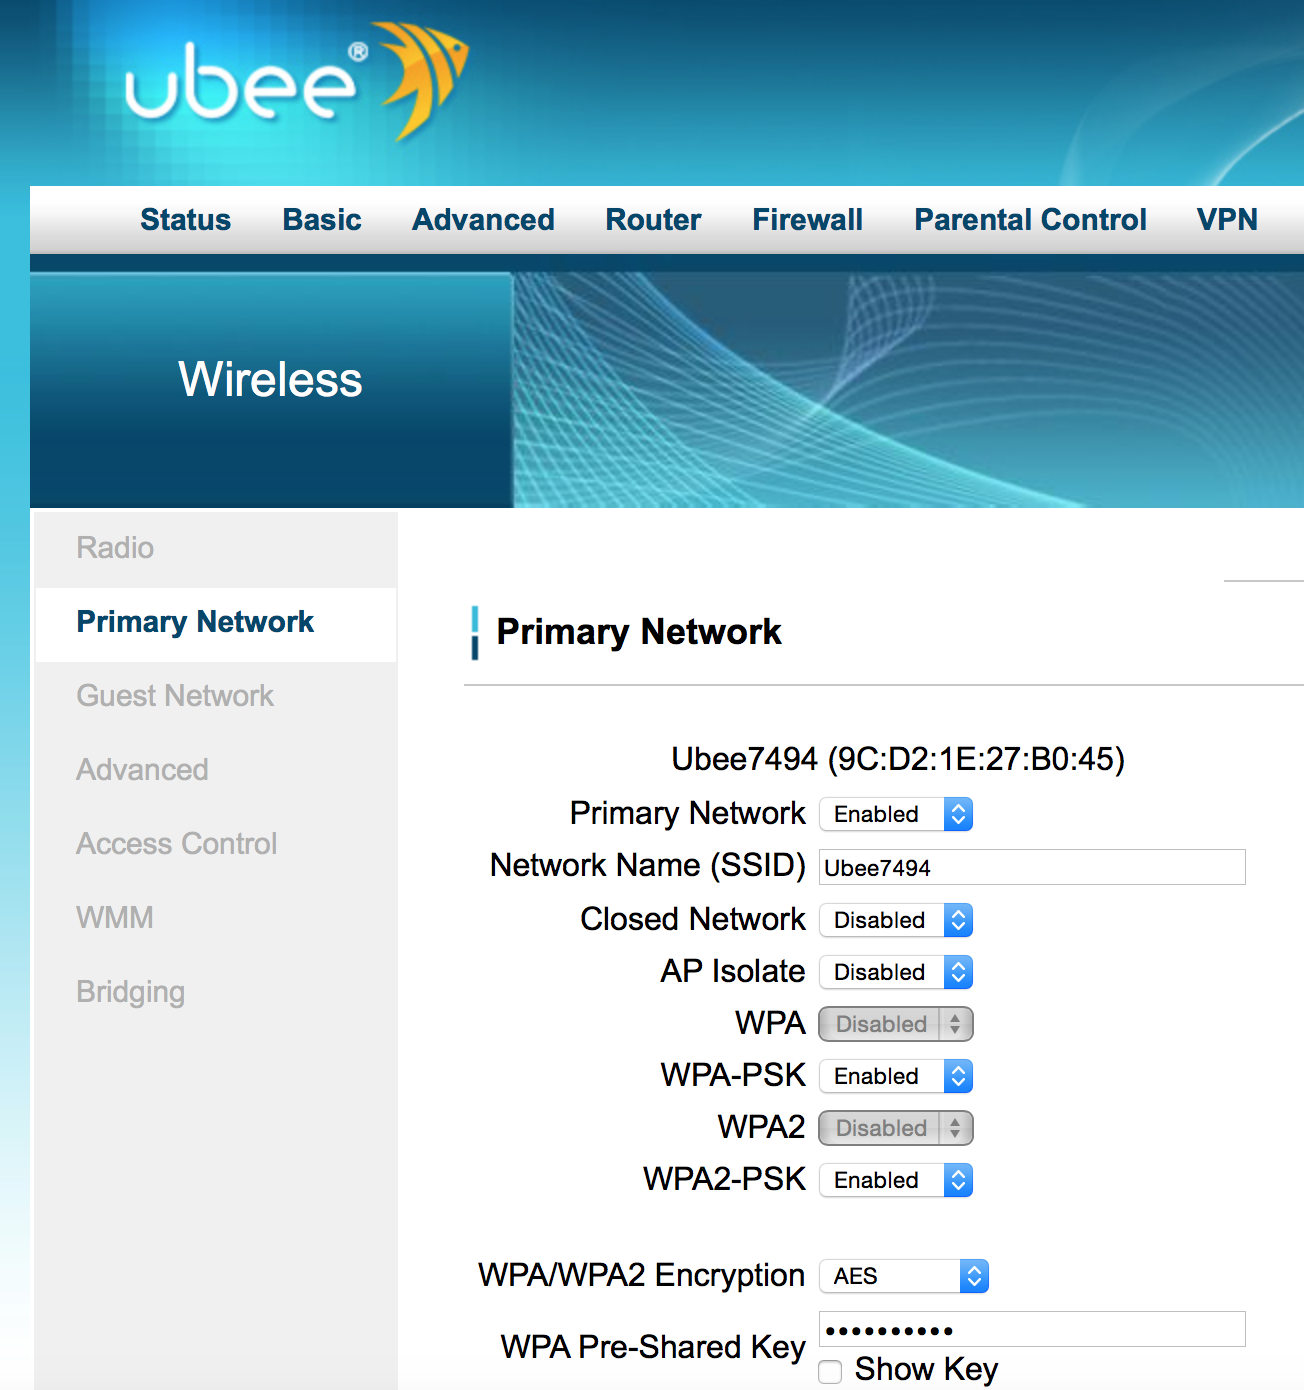Open the Guest Network settings
The image size is (1304, 1390).
click(x=175, y=696)
